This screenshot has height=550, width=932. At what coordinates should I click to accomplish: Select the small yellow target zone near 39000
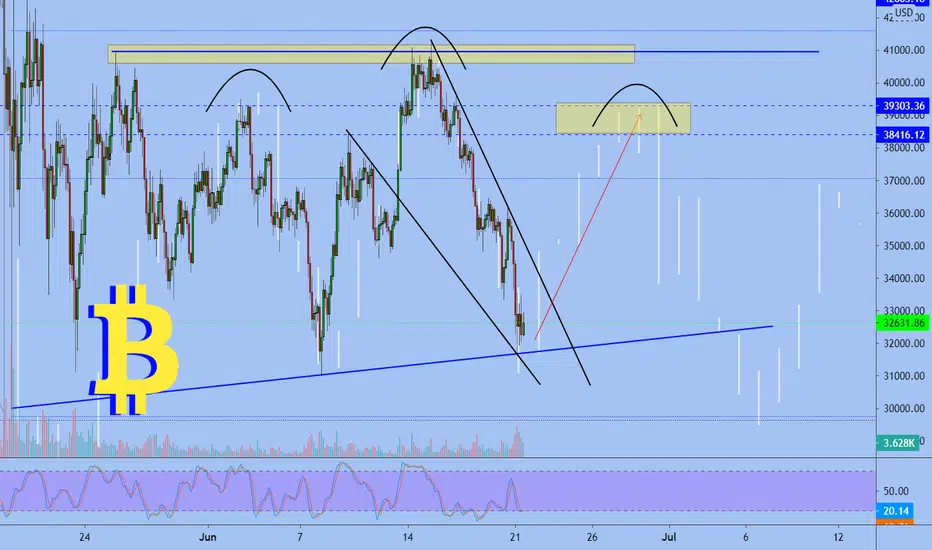(623, 118)
